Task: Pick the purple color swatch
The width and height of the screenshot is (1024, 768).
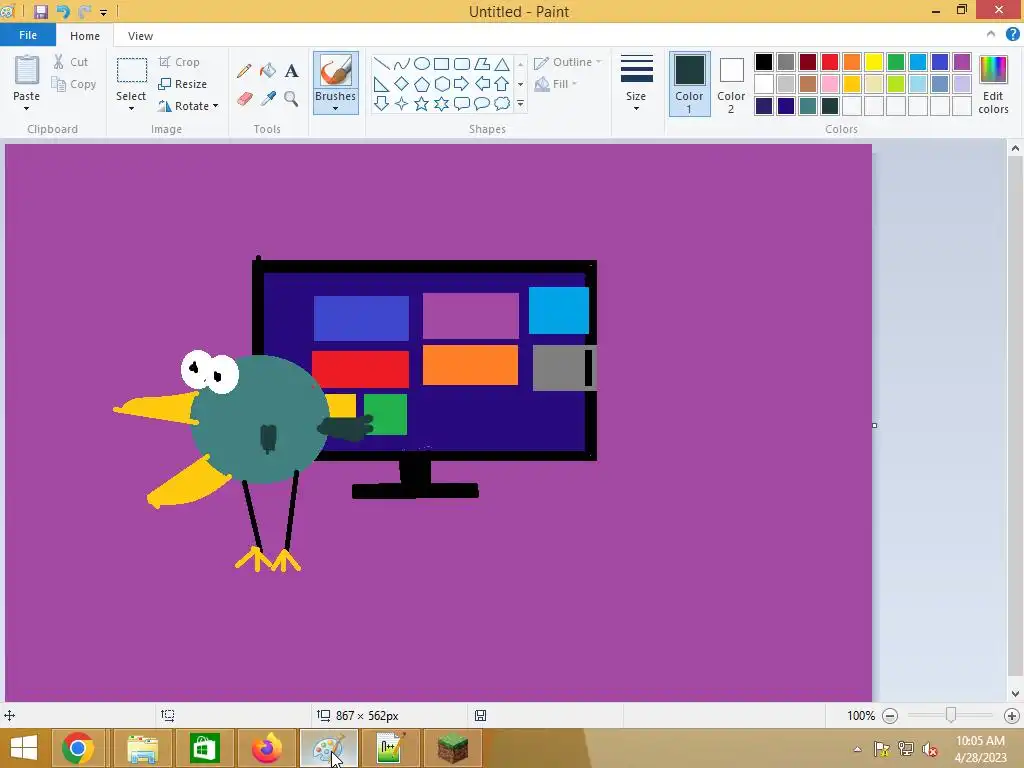Action: click(962, 62)
